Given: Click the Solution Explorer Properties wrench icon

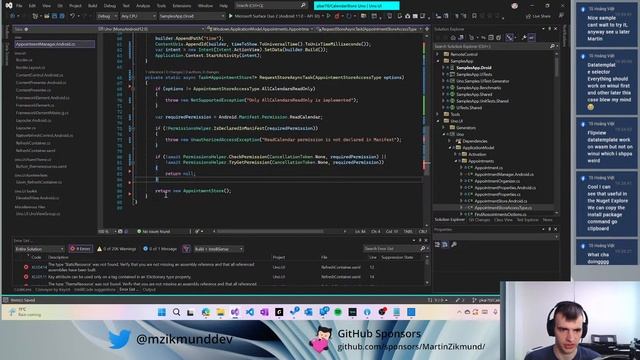Looking at the screenshot, I should (x=524, y=38).
